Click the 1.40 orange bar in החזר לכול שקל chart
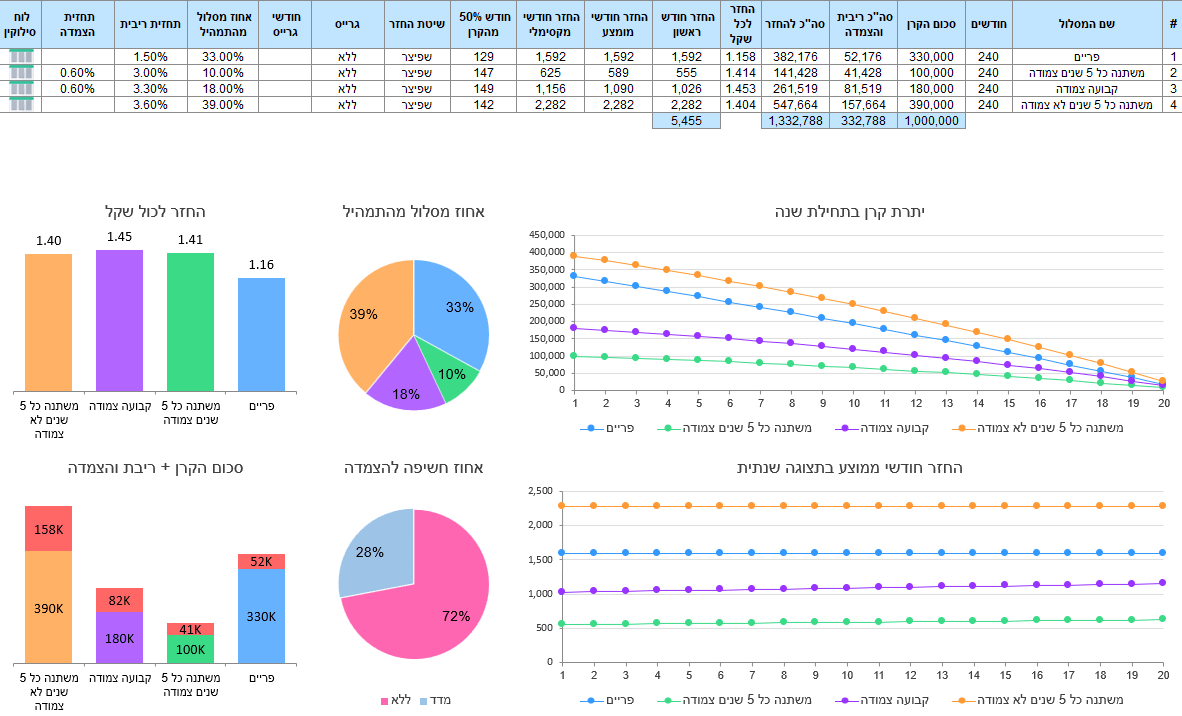The width and height of the screenshot is (1182, 716). [48, 323]
